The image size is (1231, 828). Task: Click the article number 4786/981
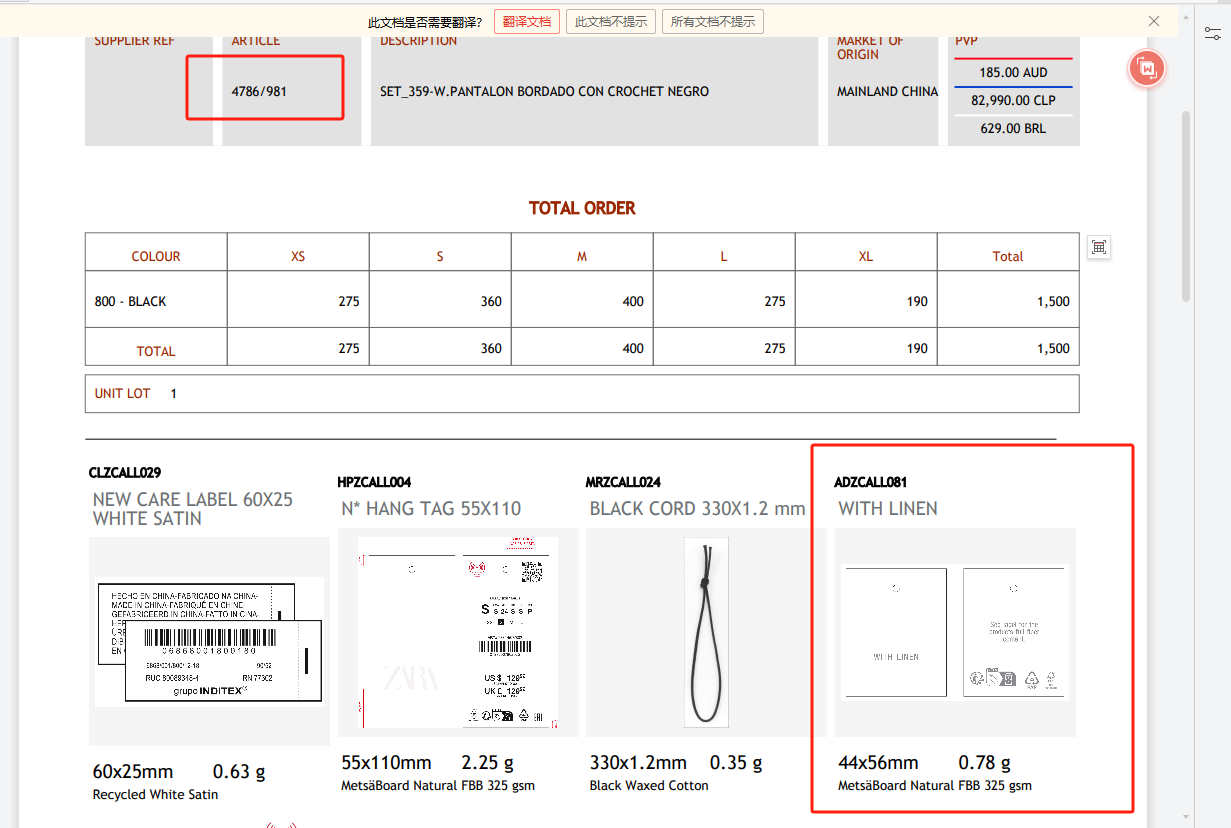click(x=259, y=91)
